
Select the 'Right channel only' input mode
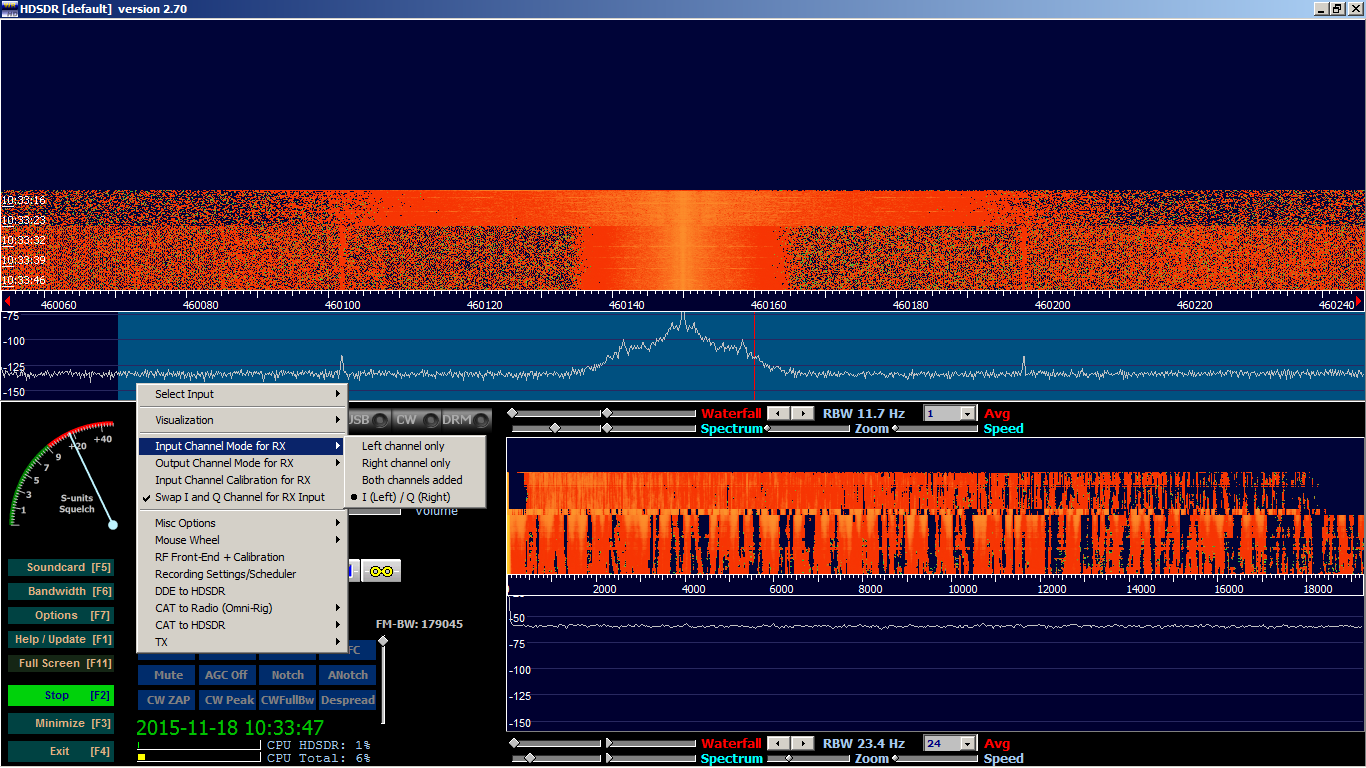pos(414,463)
